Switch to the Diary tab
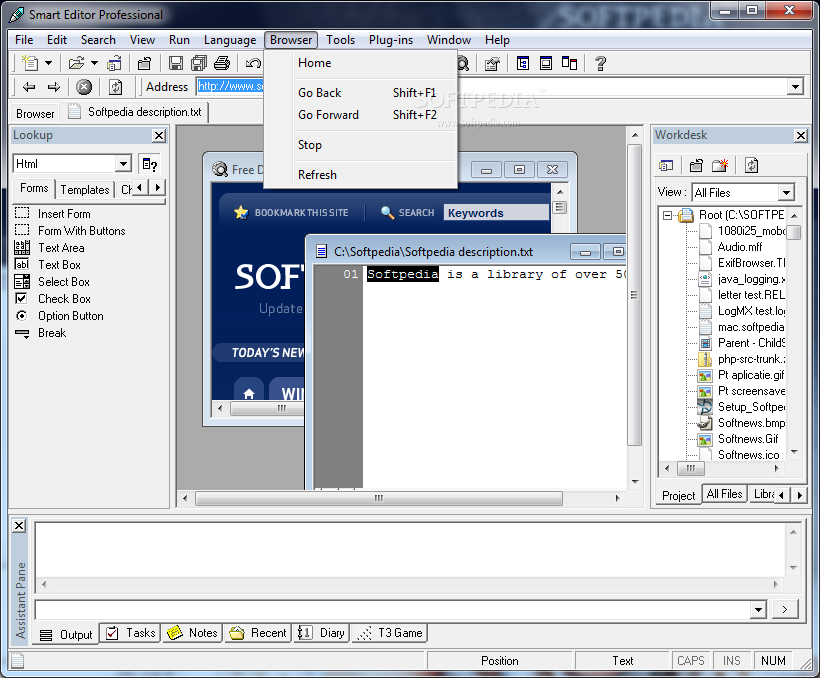 tap(321, 633)
